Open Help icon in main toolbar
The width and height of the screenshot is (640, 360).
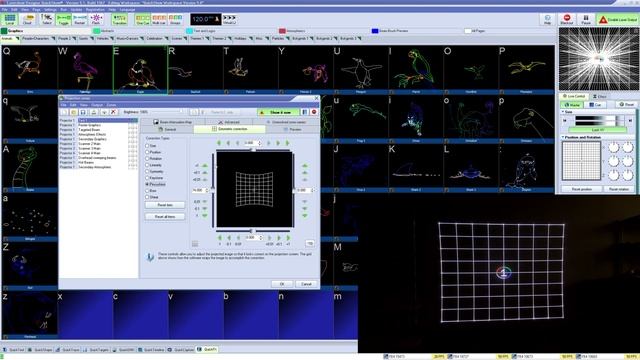tap(547, 19)
